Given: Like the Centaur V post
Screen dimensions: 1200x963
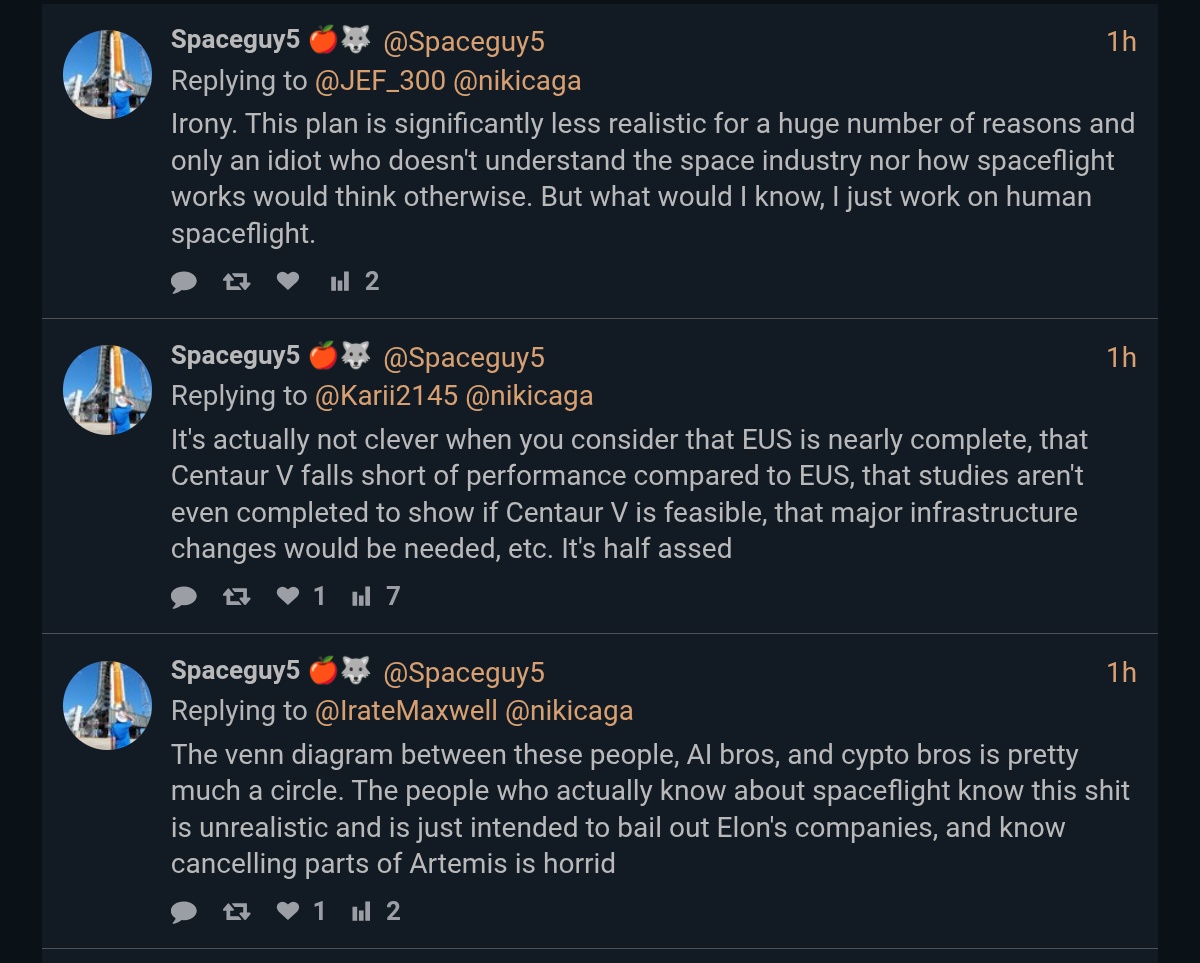Looking at the screenshot, I should [x=288, y=597].
